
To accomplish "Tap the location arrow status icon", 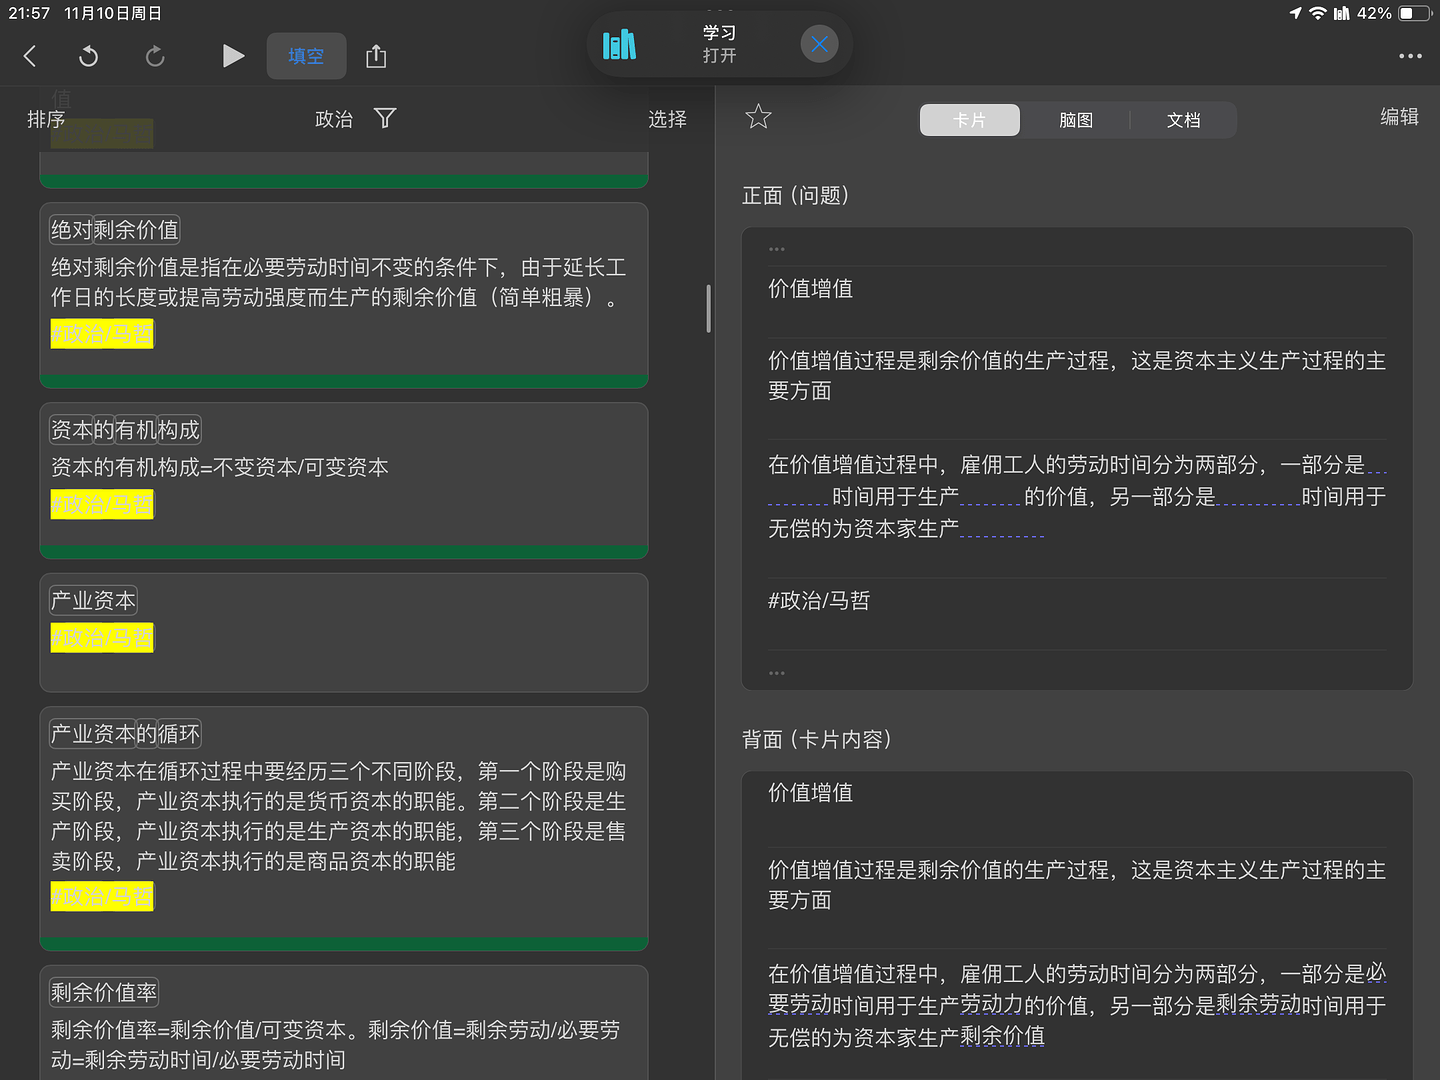I will (1296, 13).
